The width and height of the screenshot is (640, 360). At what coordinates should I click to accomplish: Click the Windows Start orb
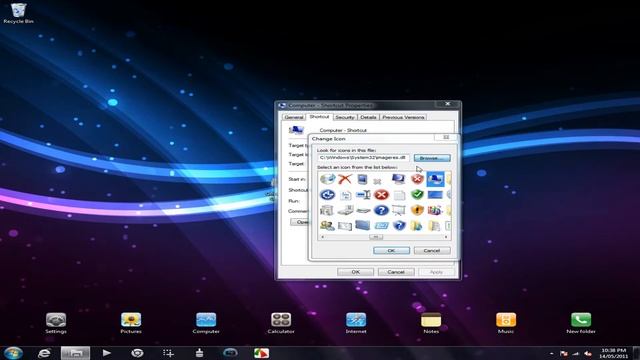pyautogui.click(x=13, y=353)
